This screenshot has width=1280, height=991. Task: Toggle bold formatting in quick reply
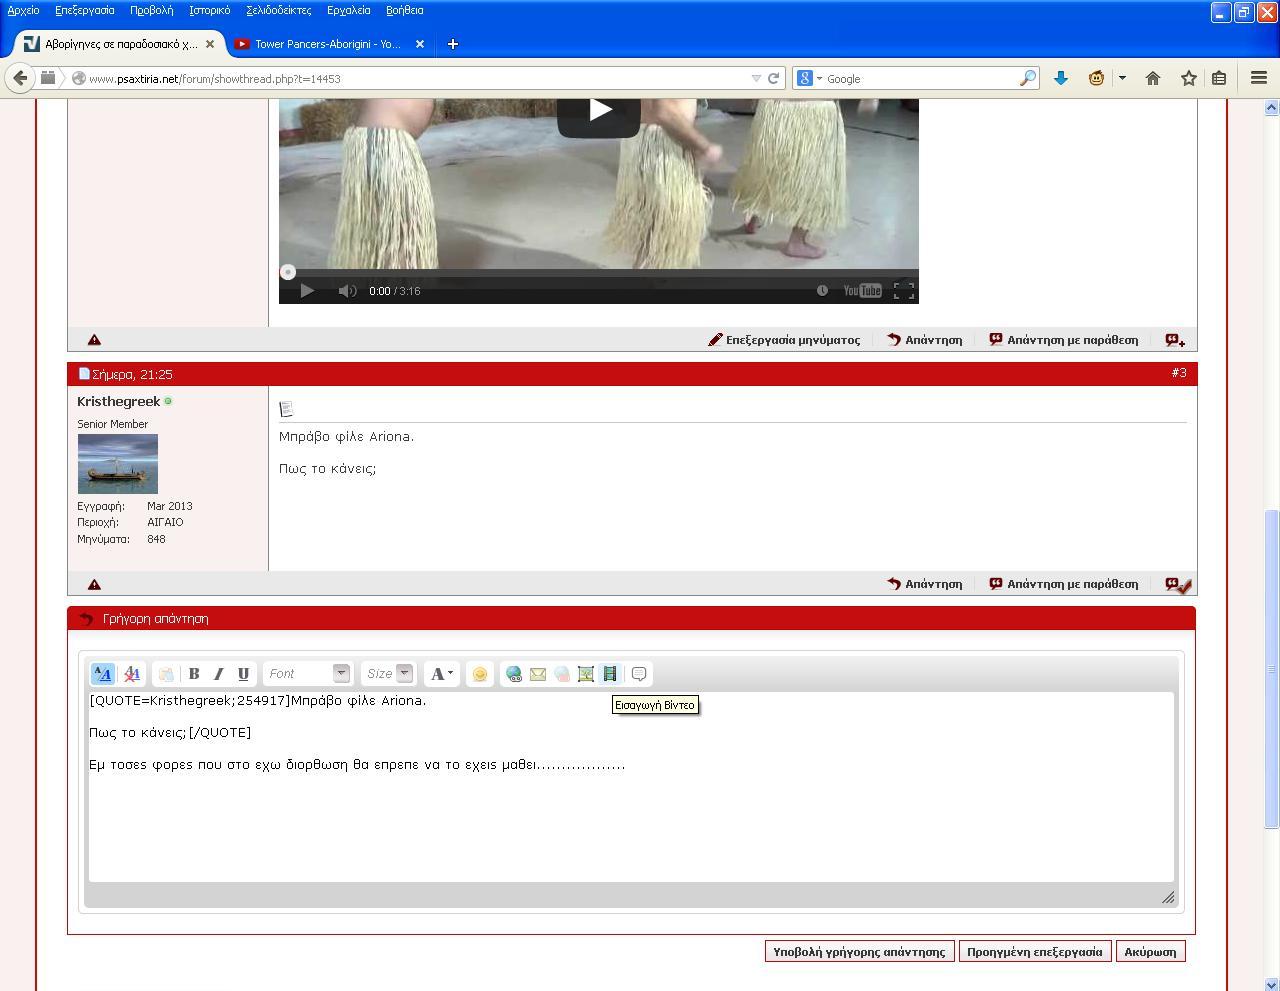(194, 674)
